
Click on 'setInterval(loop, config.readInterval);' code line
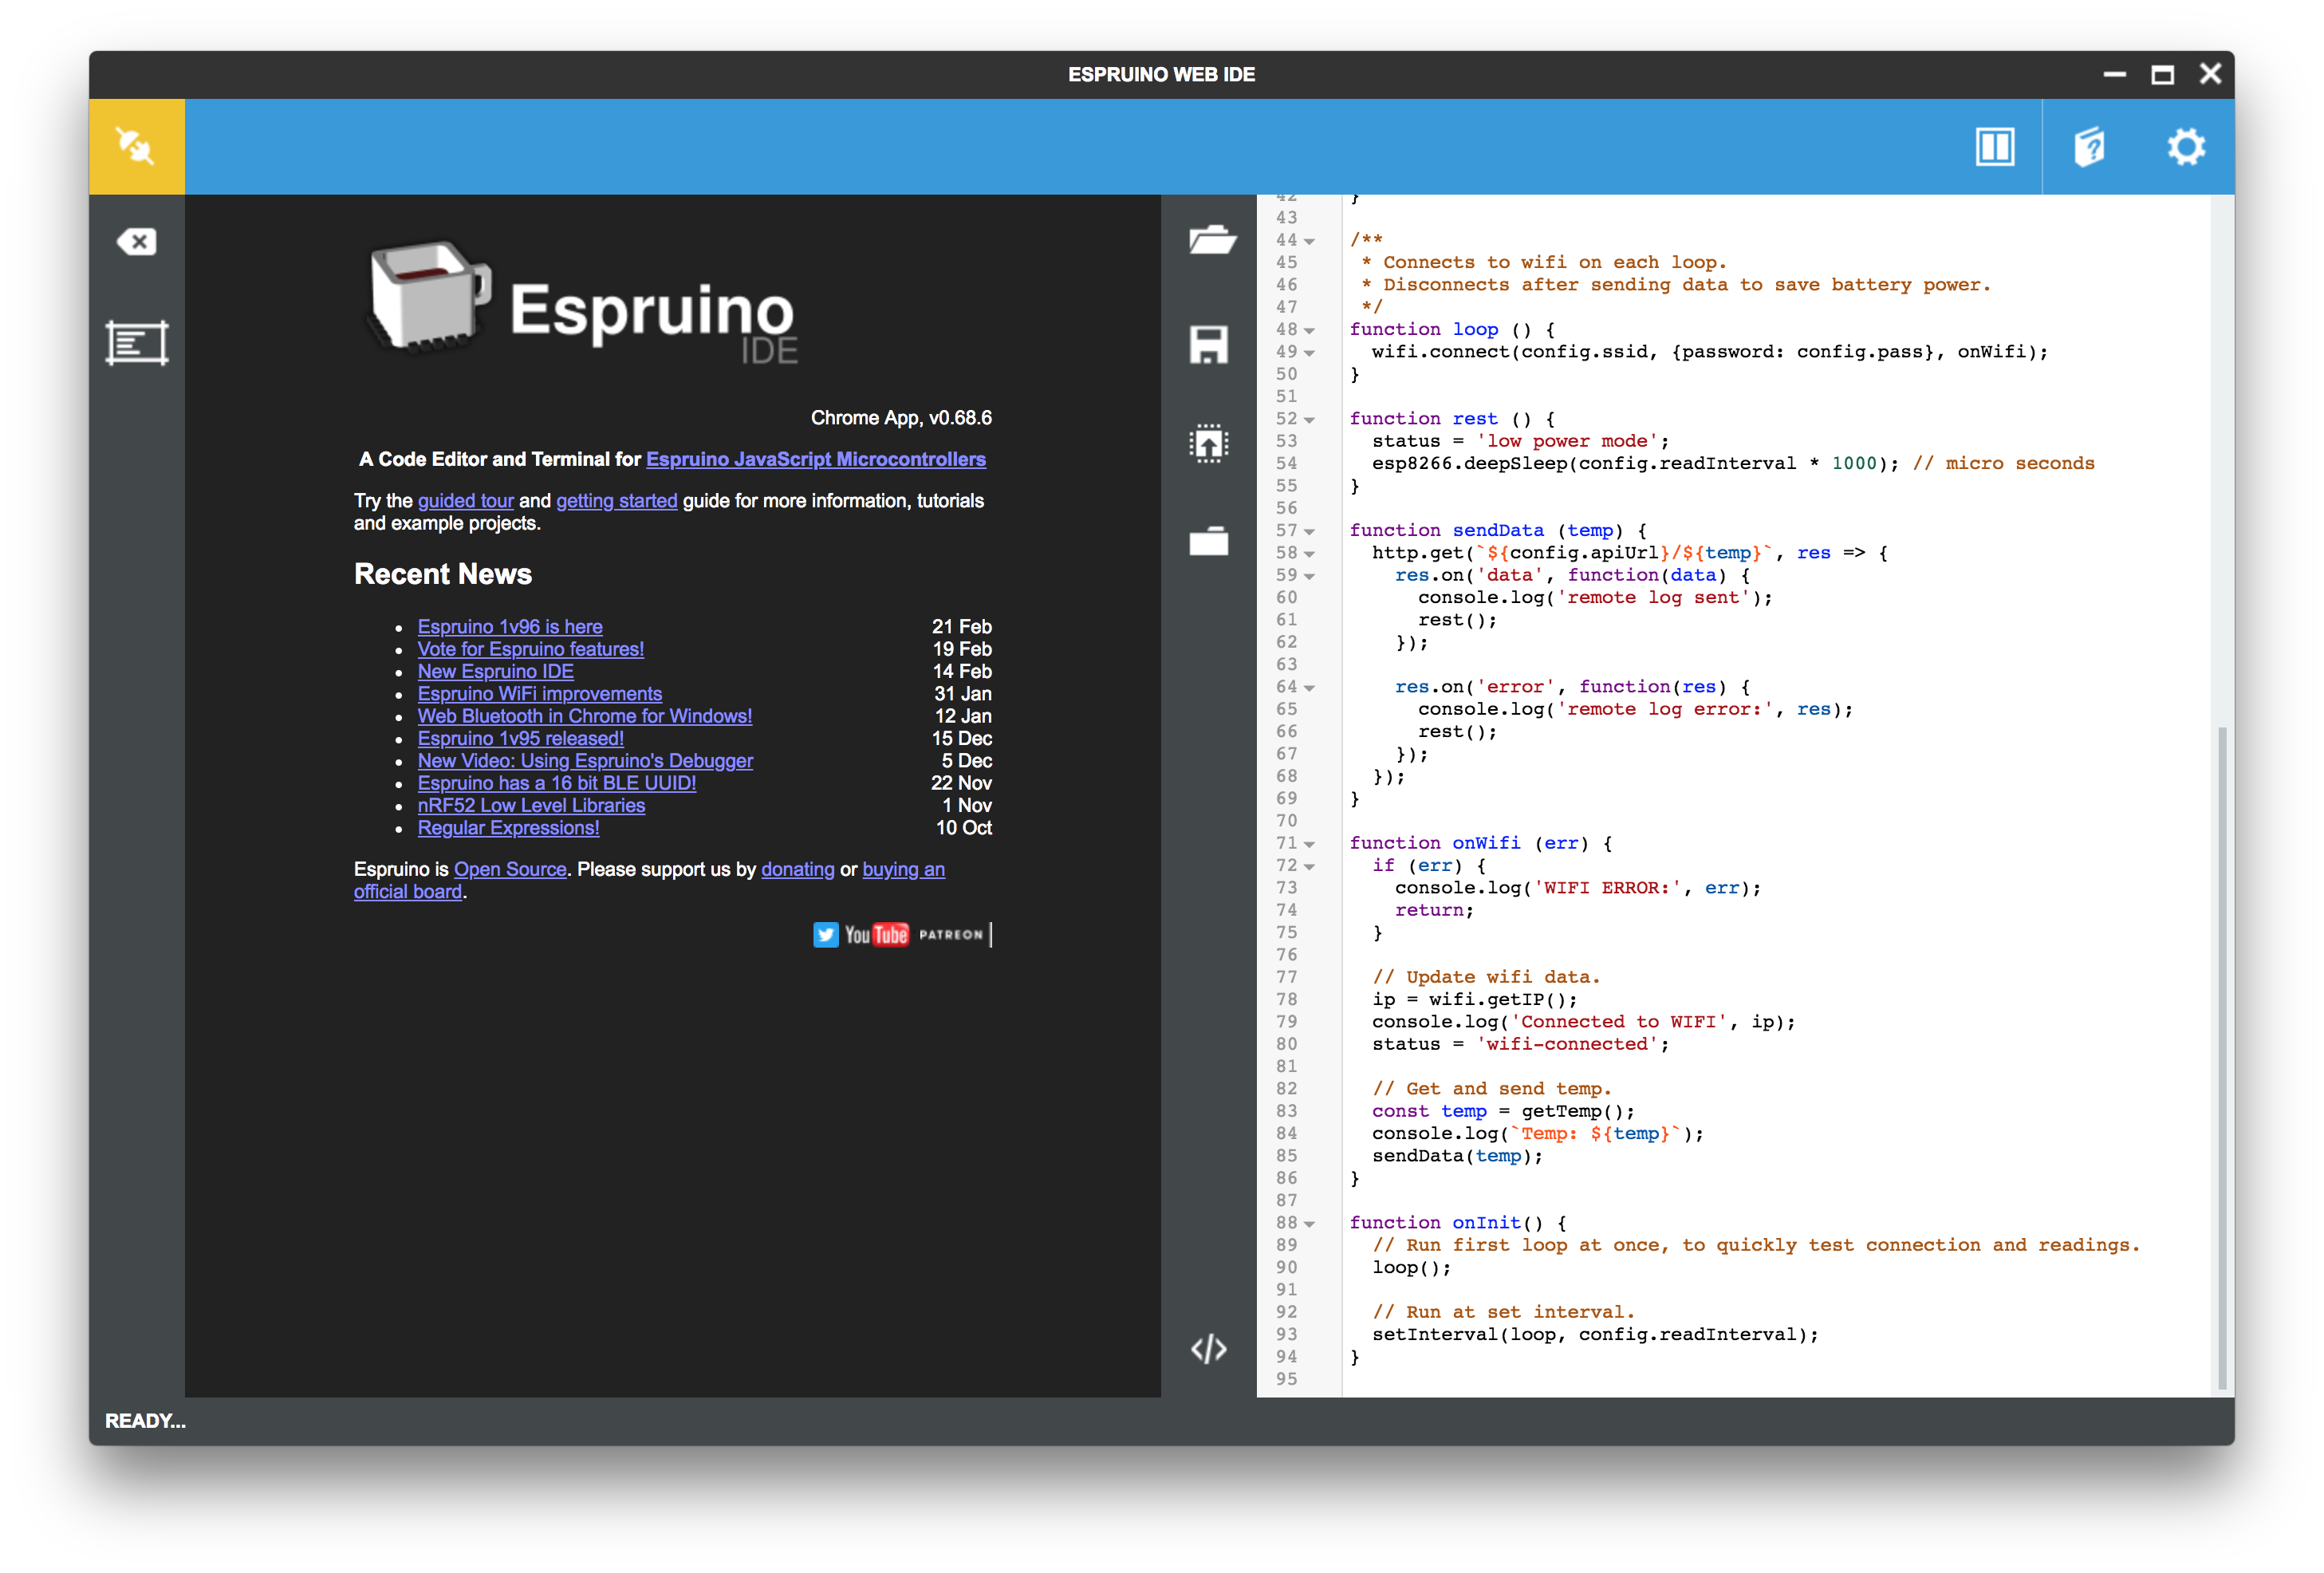tap(1595, 1335)
